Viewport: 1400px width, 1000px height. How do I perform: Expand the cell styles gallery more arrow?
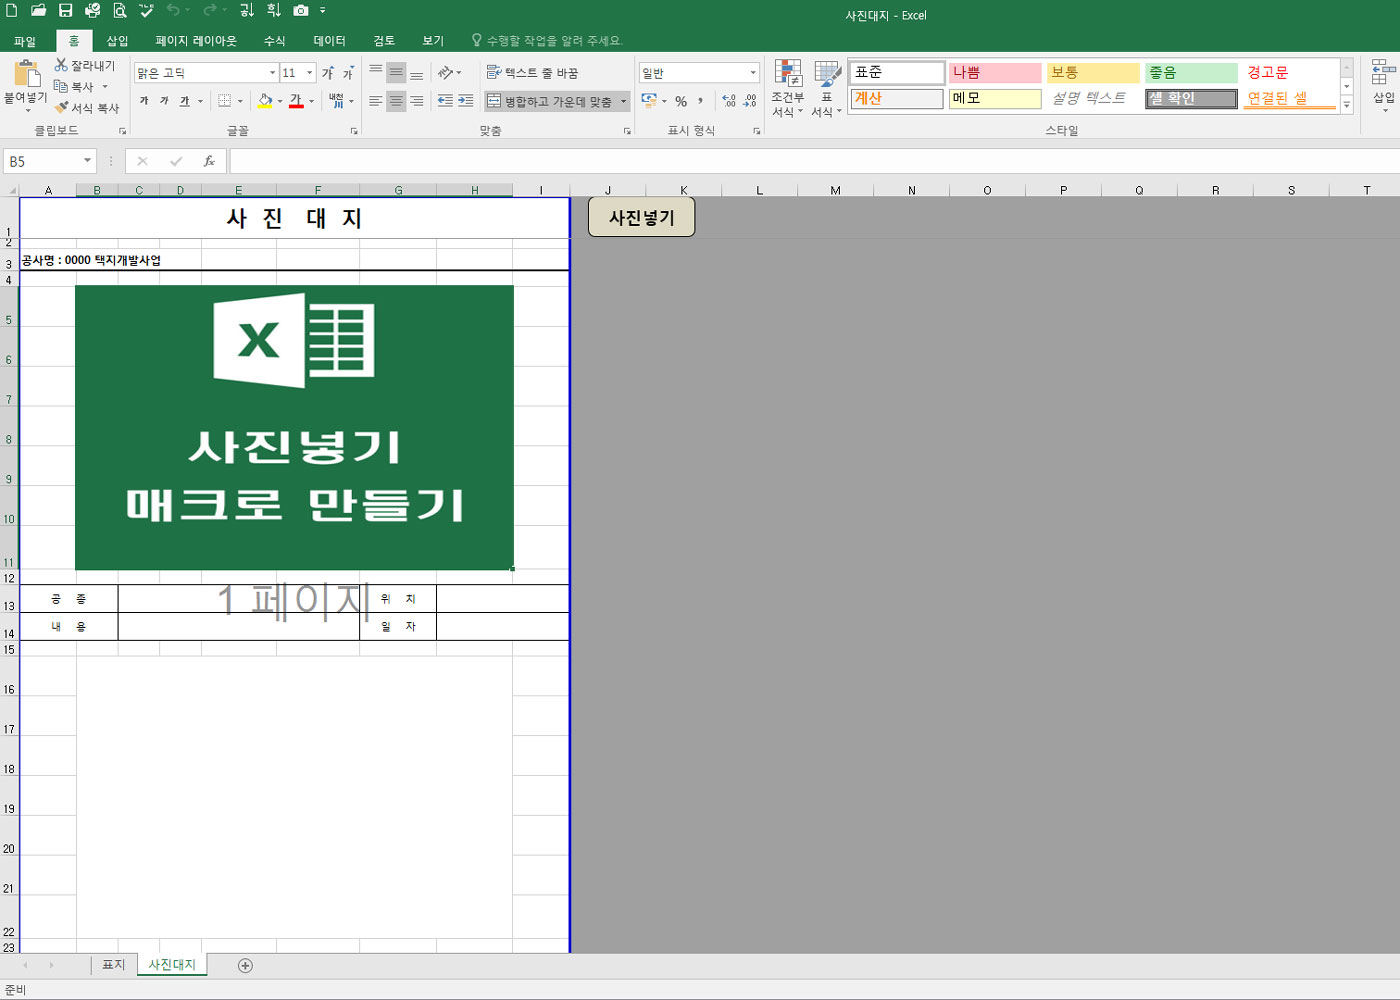coord(1347,104)
